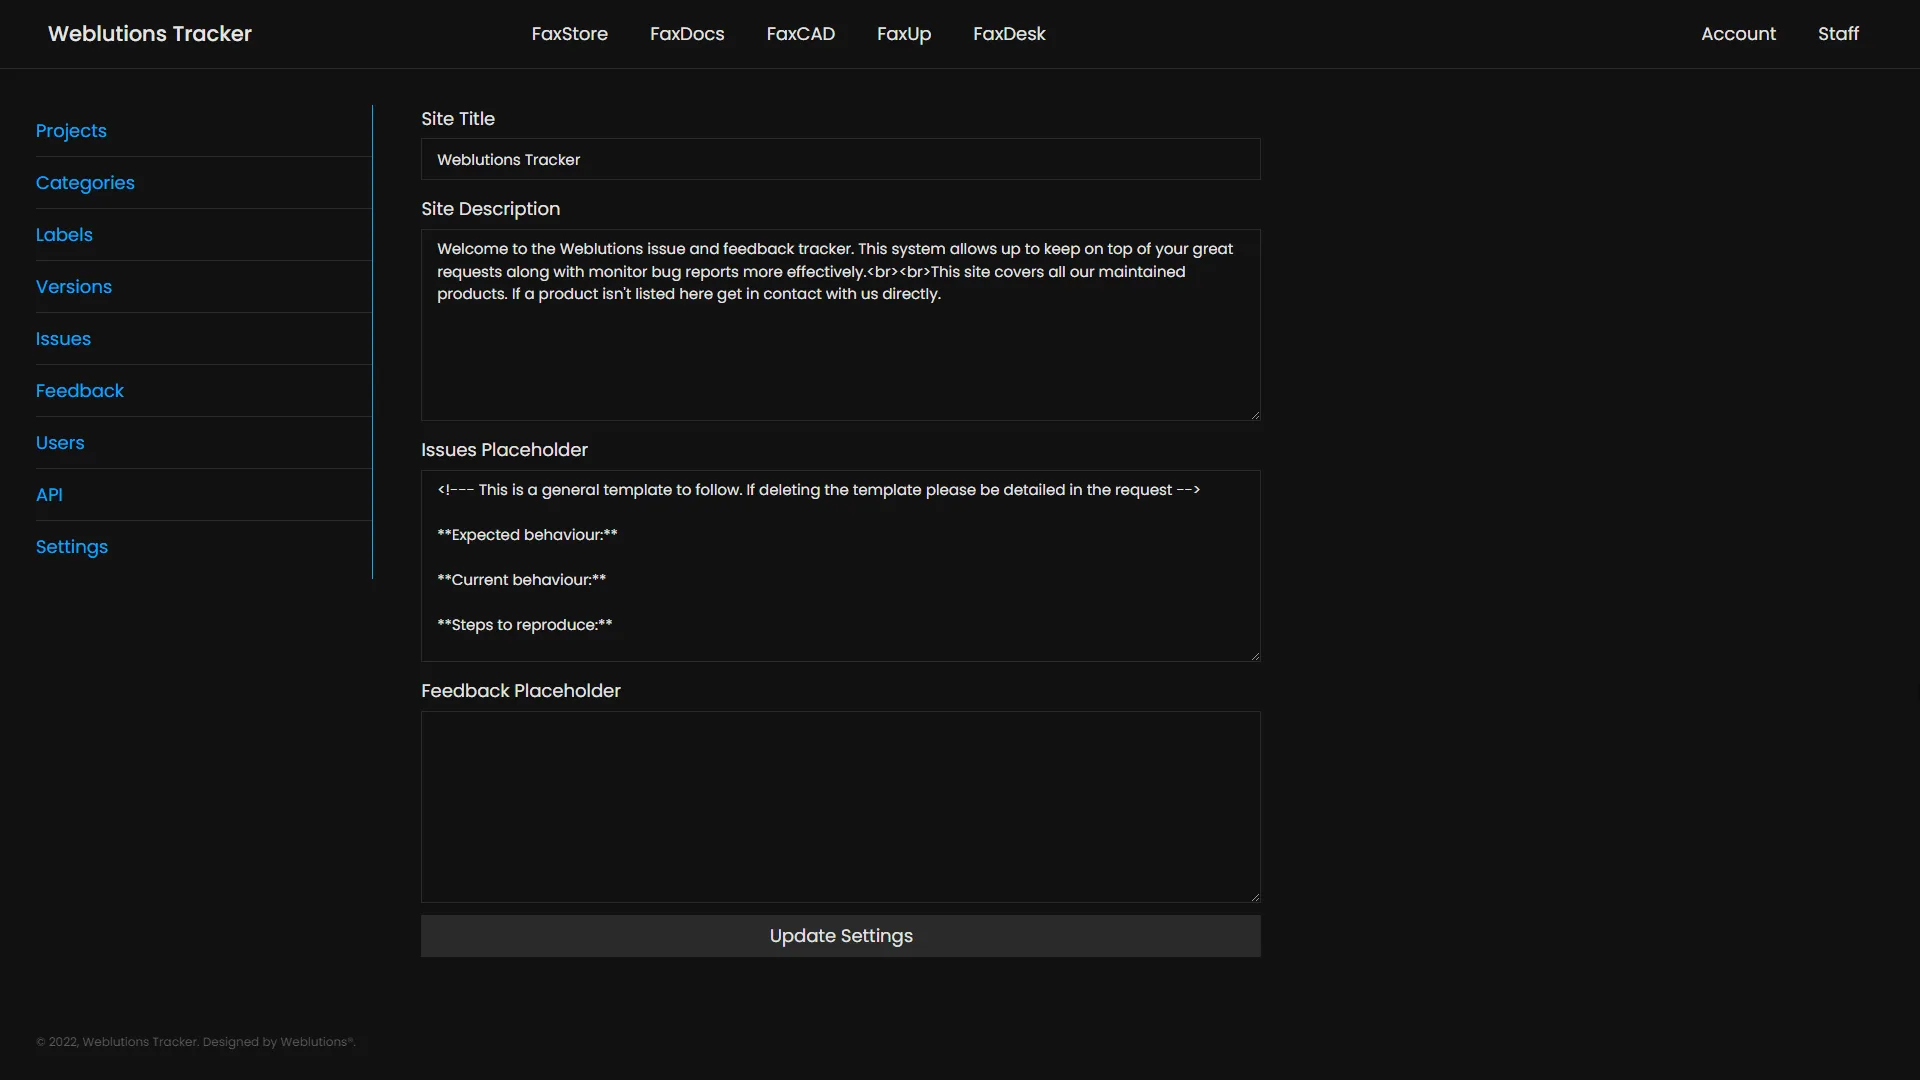Click the Site Description textarea

pyautogui.click(x=840, y=324)
